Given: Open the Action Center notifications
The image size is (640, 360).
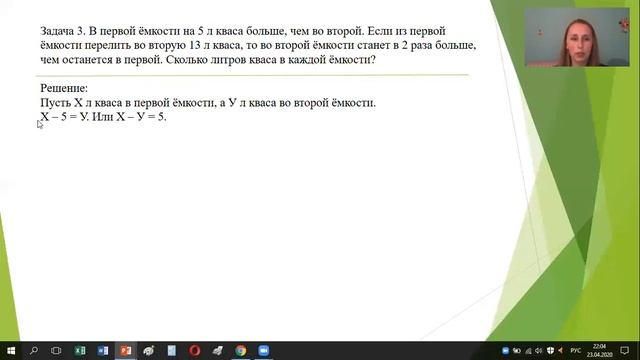Looking at the screenshot, I should (x=624, y=351).
